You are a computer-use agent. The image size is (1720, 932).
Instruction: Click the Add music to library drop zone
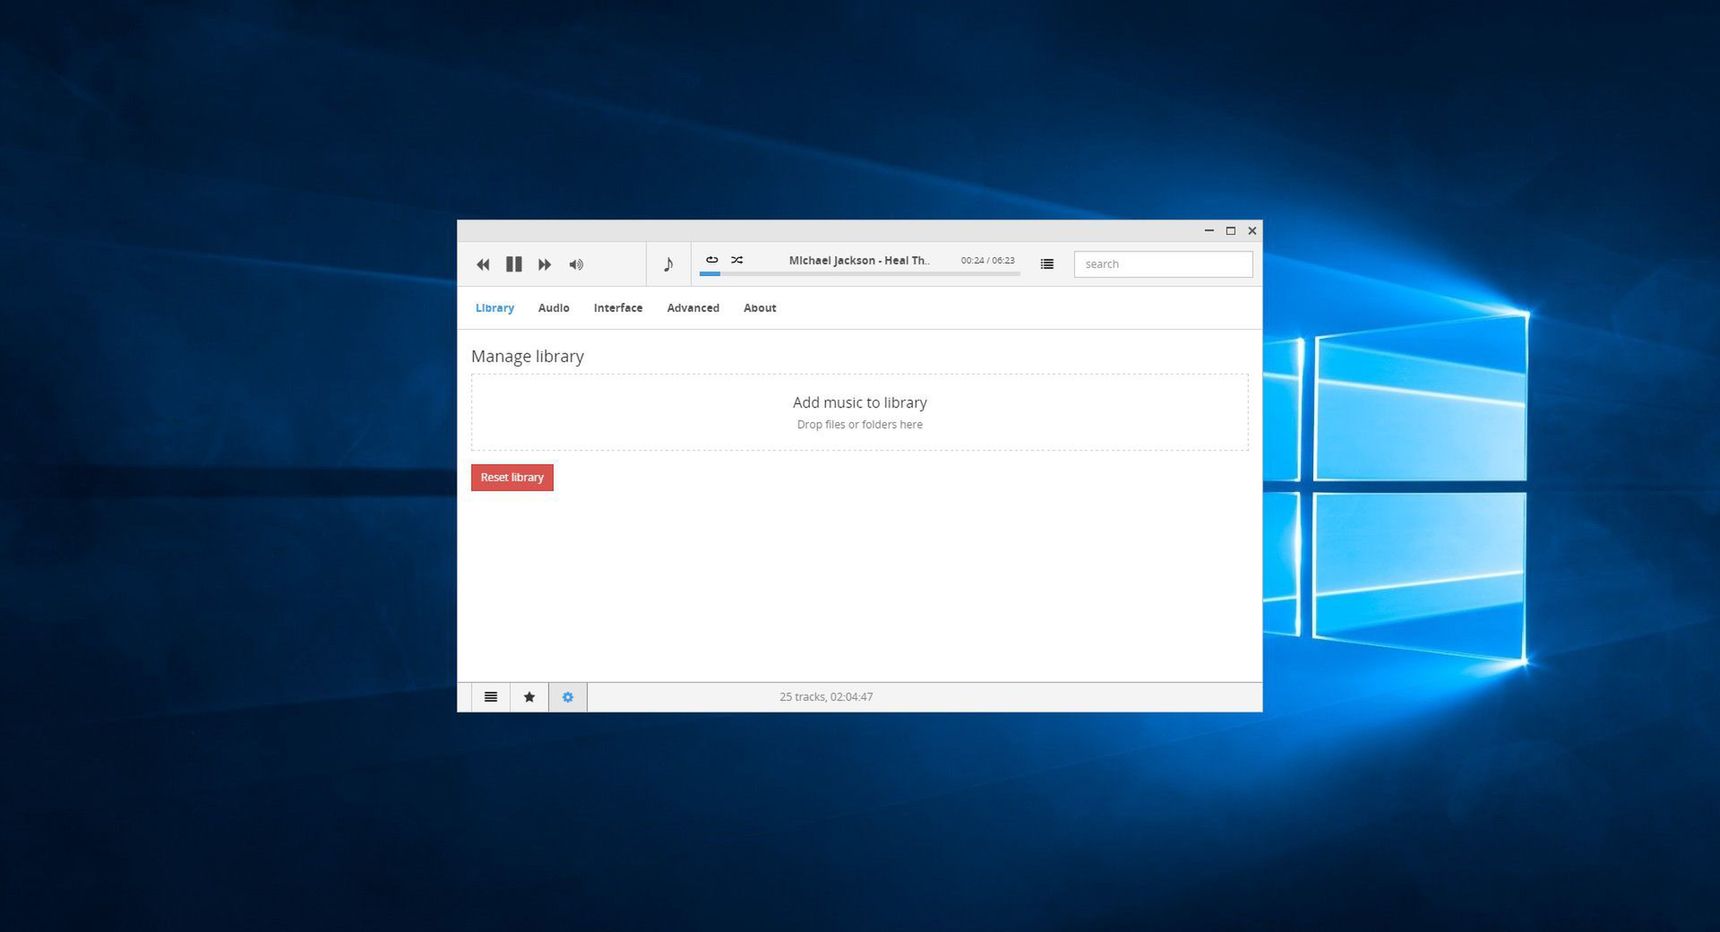(860, 412)
